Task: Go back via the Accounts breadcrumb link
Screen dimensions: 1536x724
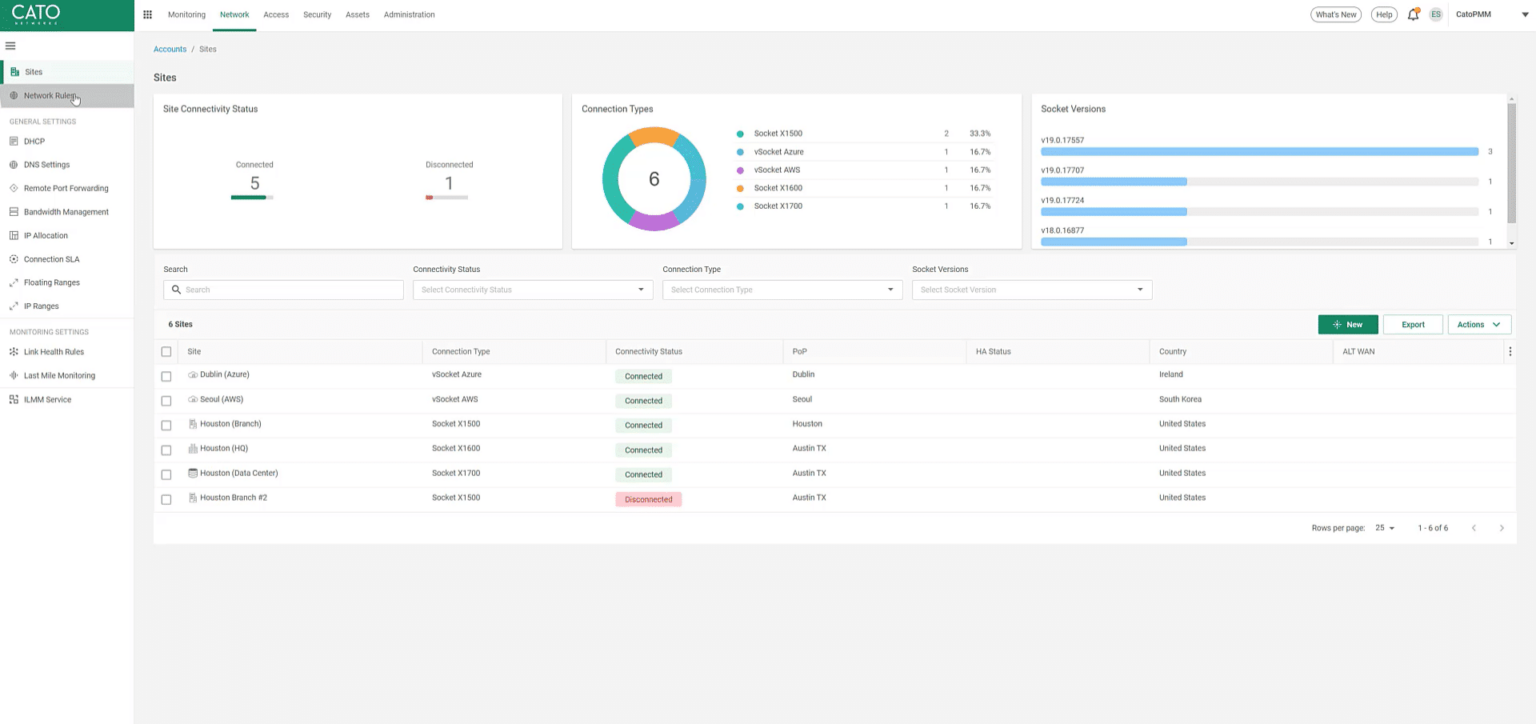Action: [169, 48]
